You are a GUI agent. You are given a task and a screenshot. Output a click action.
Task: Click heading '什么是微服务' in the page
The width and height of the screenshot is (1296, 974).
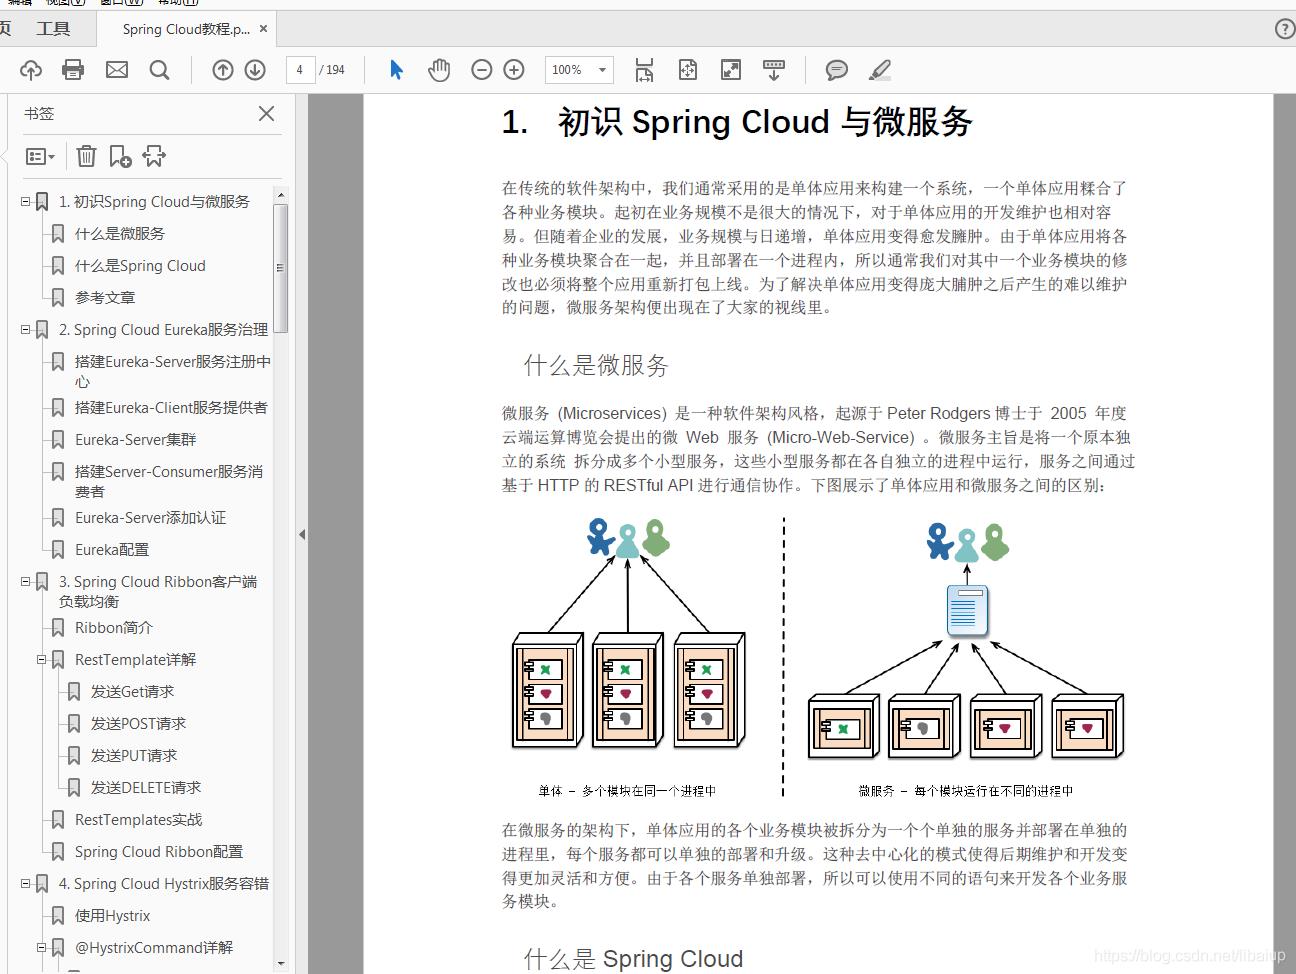pos(596,365)
